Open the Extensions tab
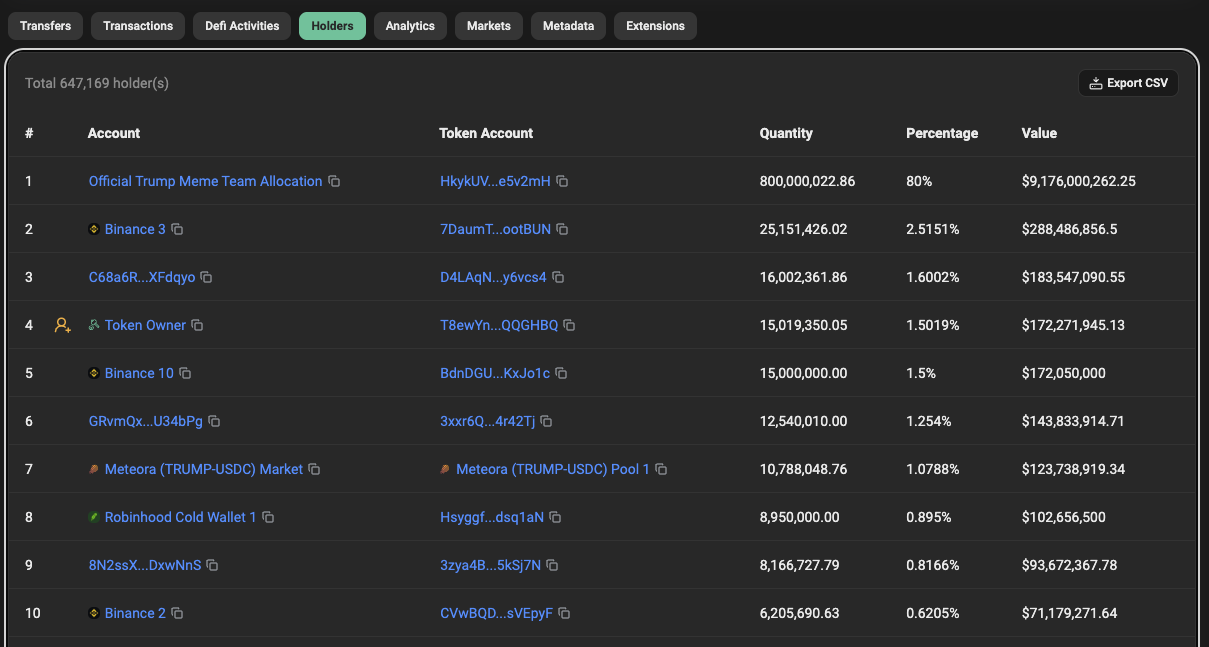 point(656,26)
